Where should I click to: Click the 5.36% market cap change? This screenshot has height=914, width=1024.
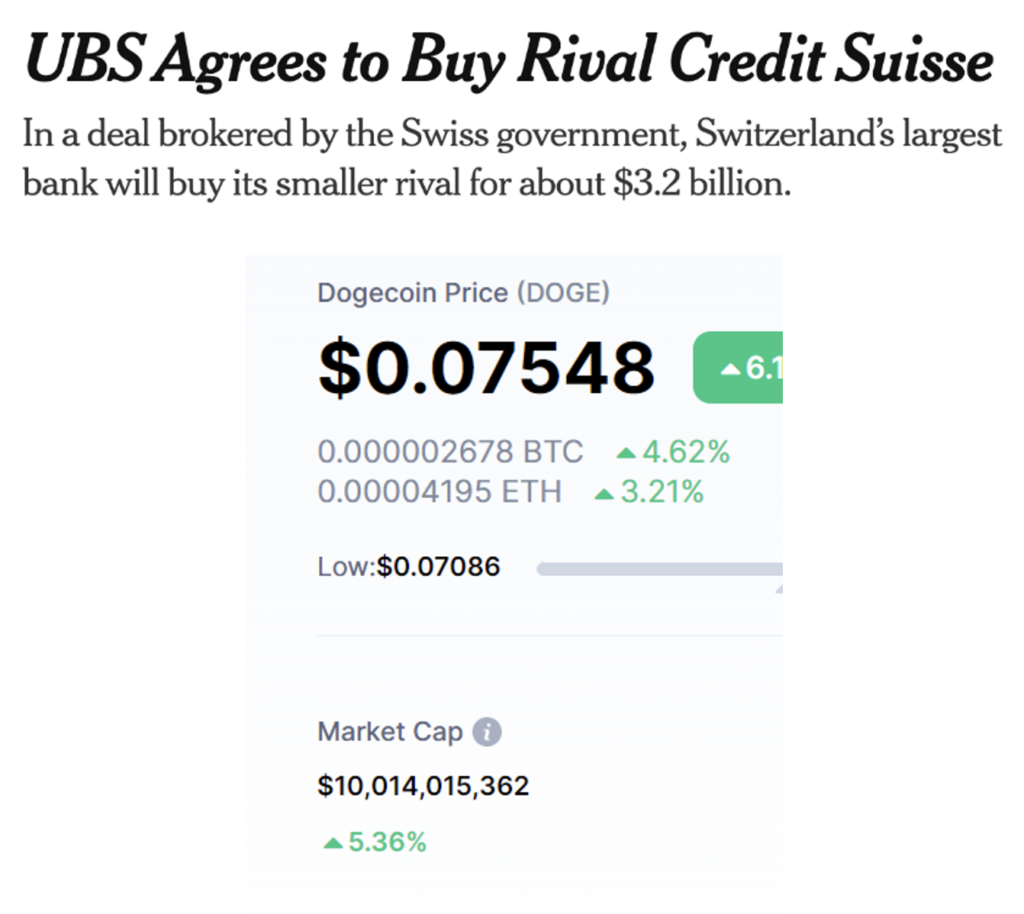(x=387, y=842)
